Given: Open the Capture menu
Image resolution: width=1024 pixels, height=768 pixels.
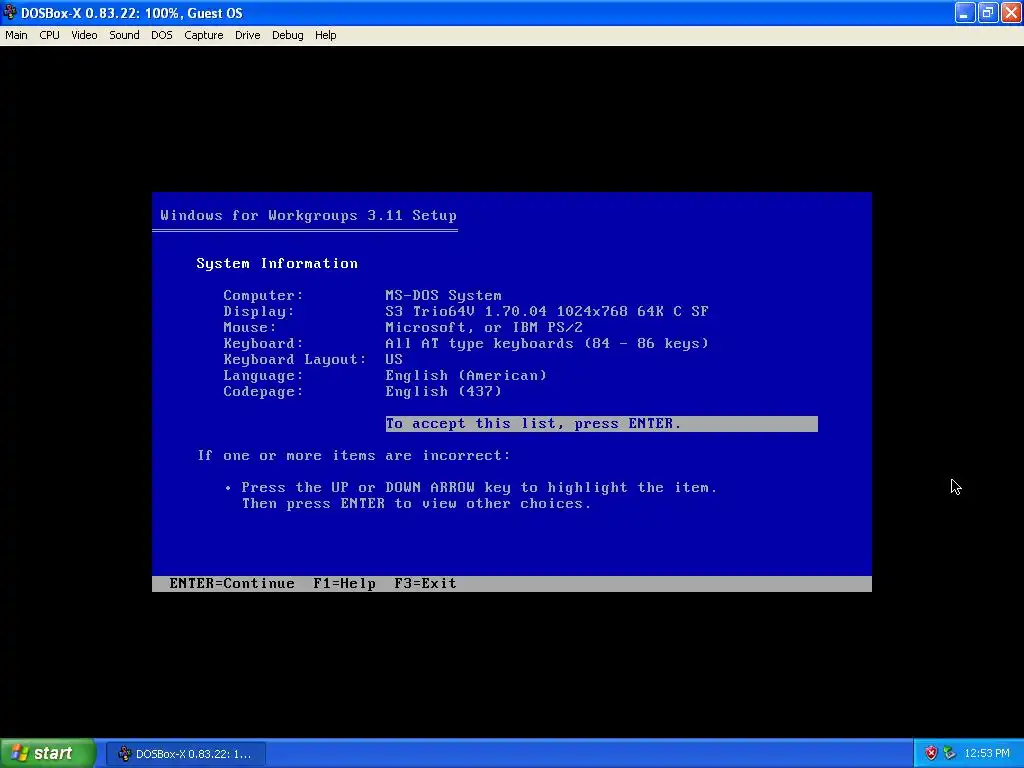Looking at the screenshot, I should (204, 35).
